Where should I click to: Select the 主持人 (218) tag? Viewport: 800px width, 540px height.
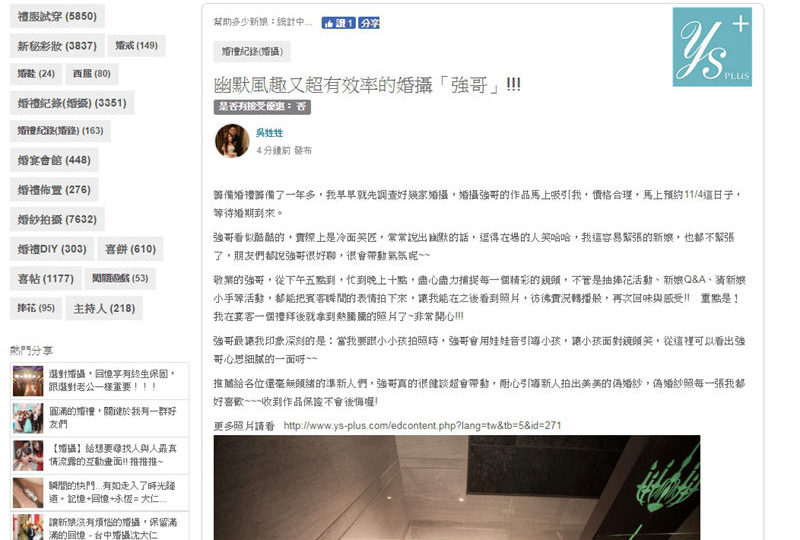104,308
